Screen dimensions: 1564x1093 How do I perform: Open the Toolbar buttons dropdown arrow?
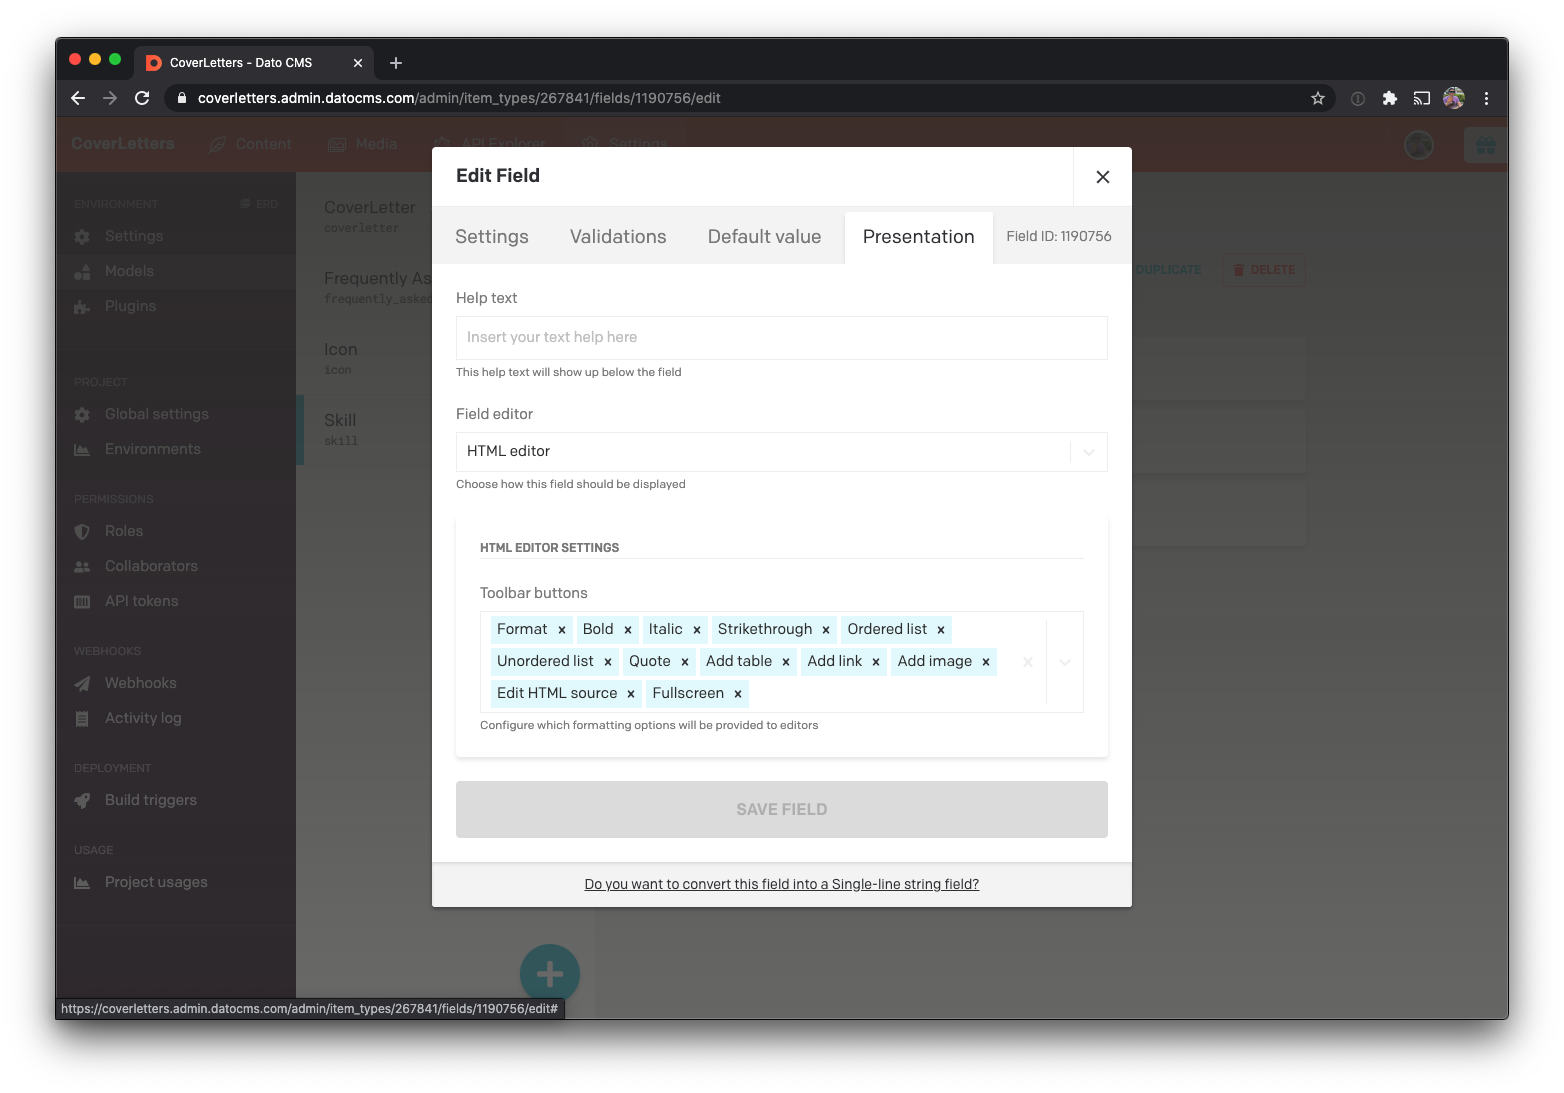[1065, 662]
